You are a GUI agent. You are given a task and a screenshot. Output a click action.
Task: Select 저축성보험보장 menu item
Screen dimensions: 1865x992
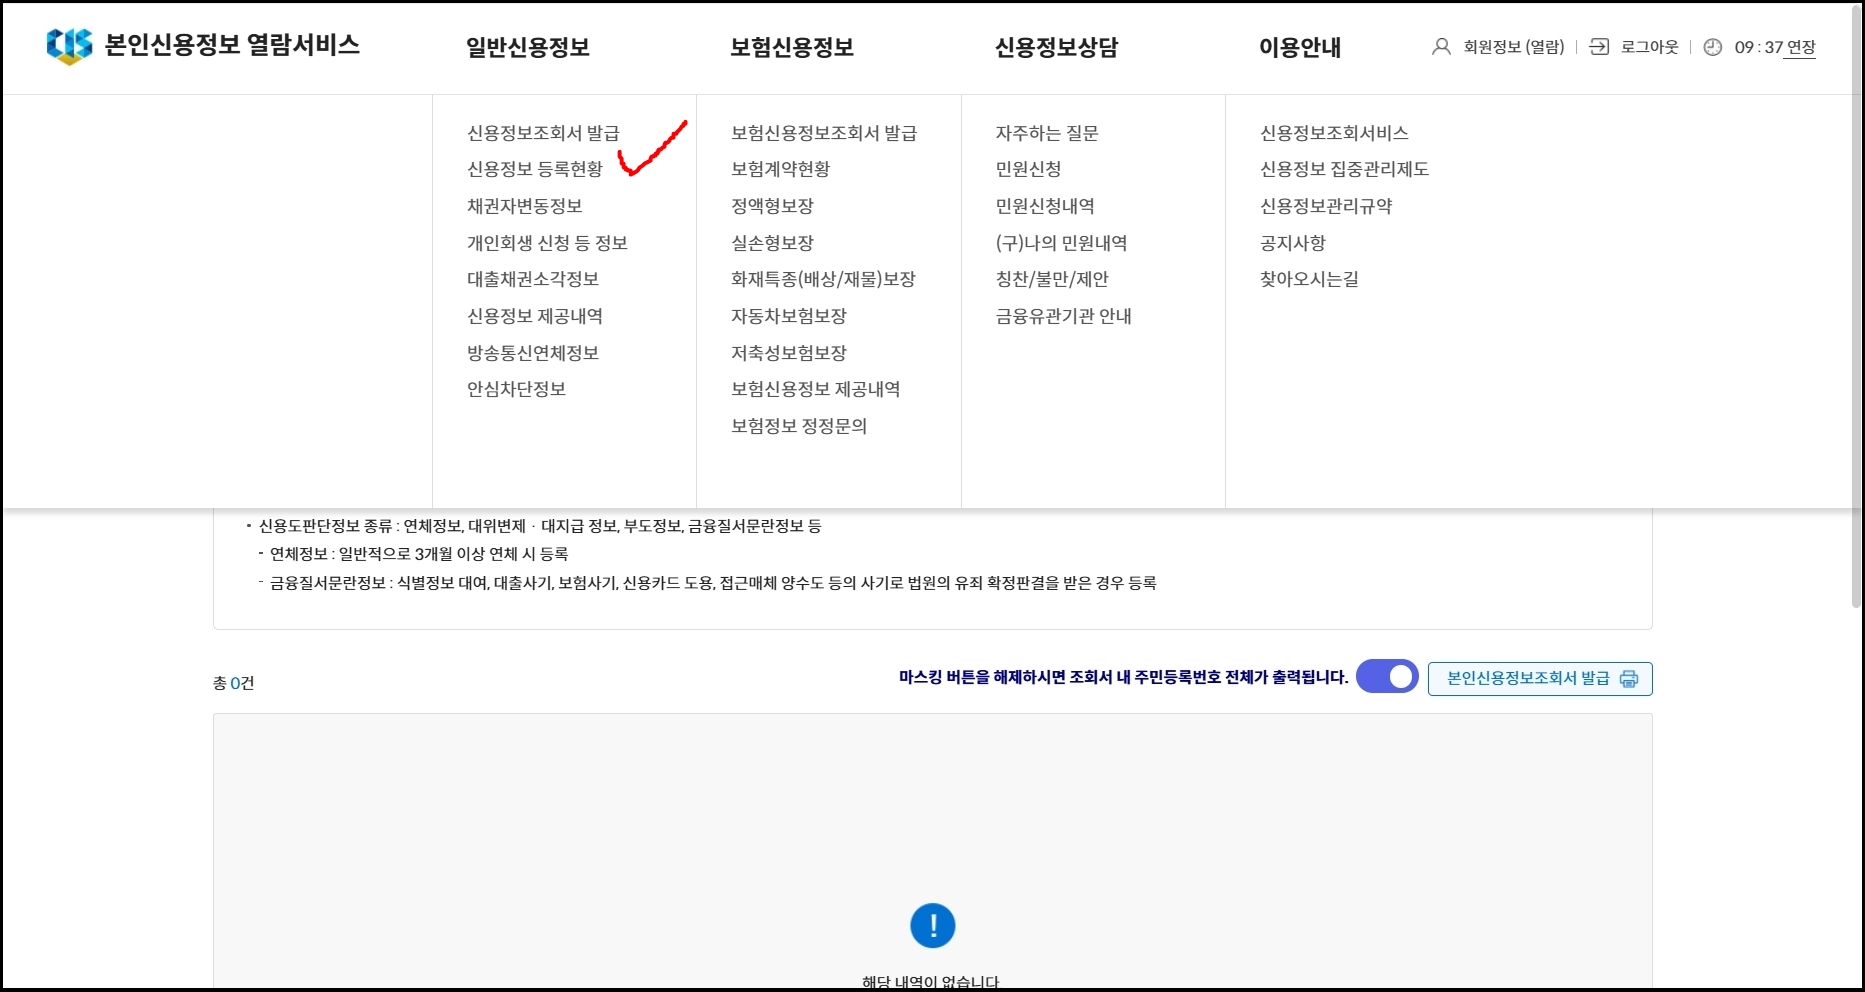pos(789,353)
